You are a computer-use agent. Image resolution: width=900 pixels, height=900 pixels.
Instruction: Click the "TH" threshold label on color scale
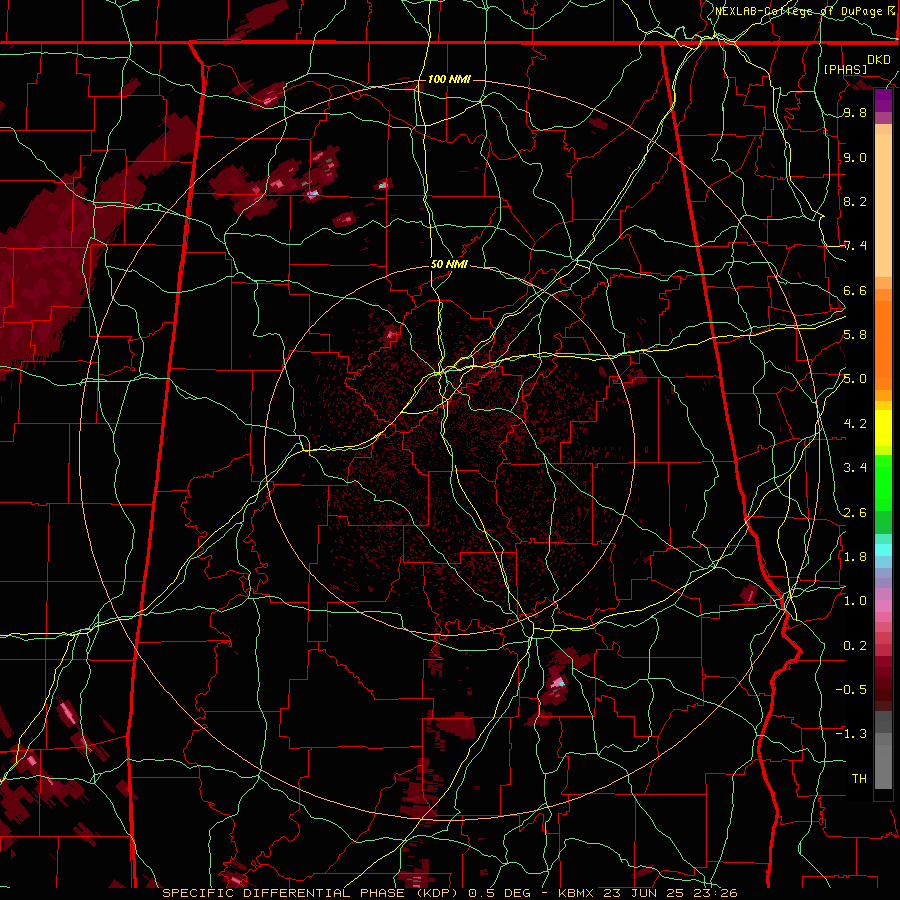pyautogui.click(x=859, y=779)
